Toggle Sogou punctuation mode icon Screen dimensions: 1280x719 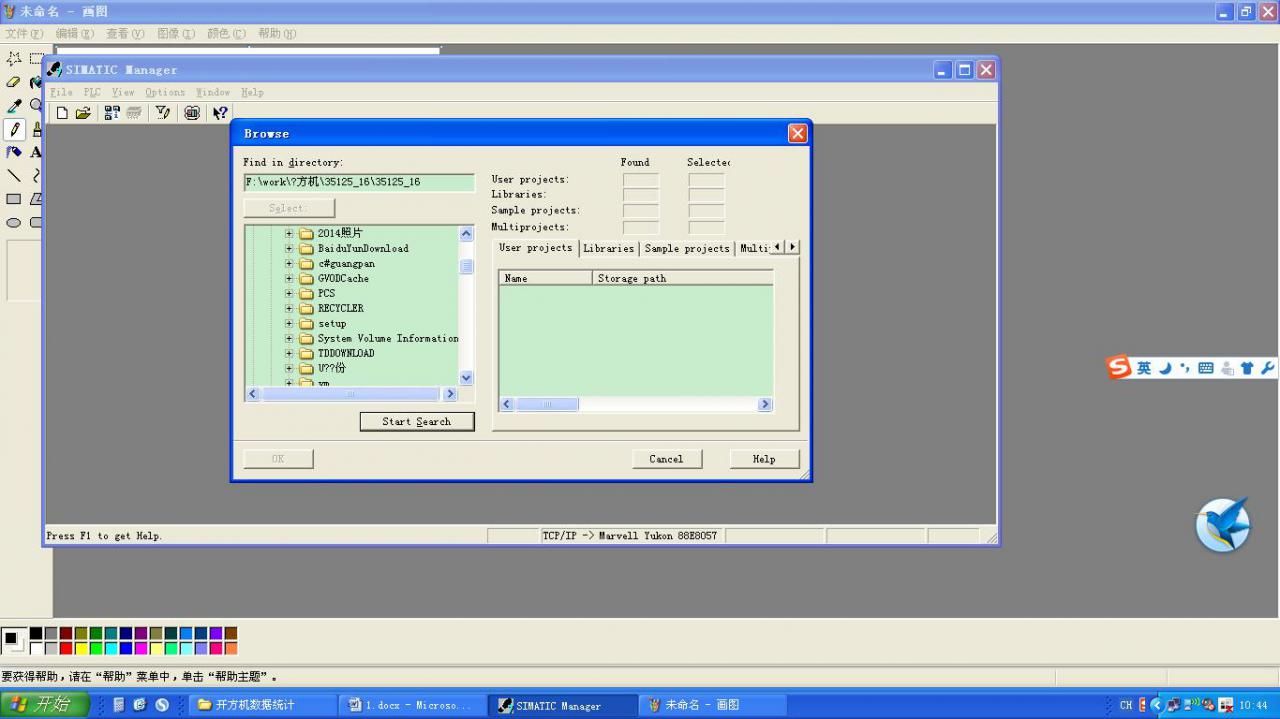coord(1185,368)
